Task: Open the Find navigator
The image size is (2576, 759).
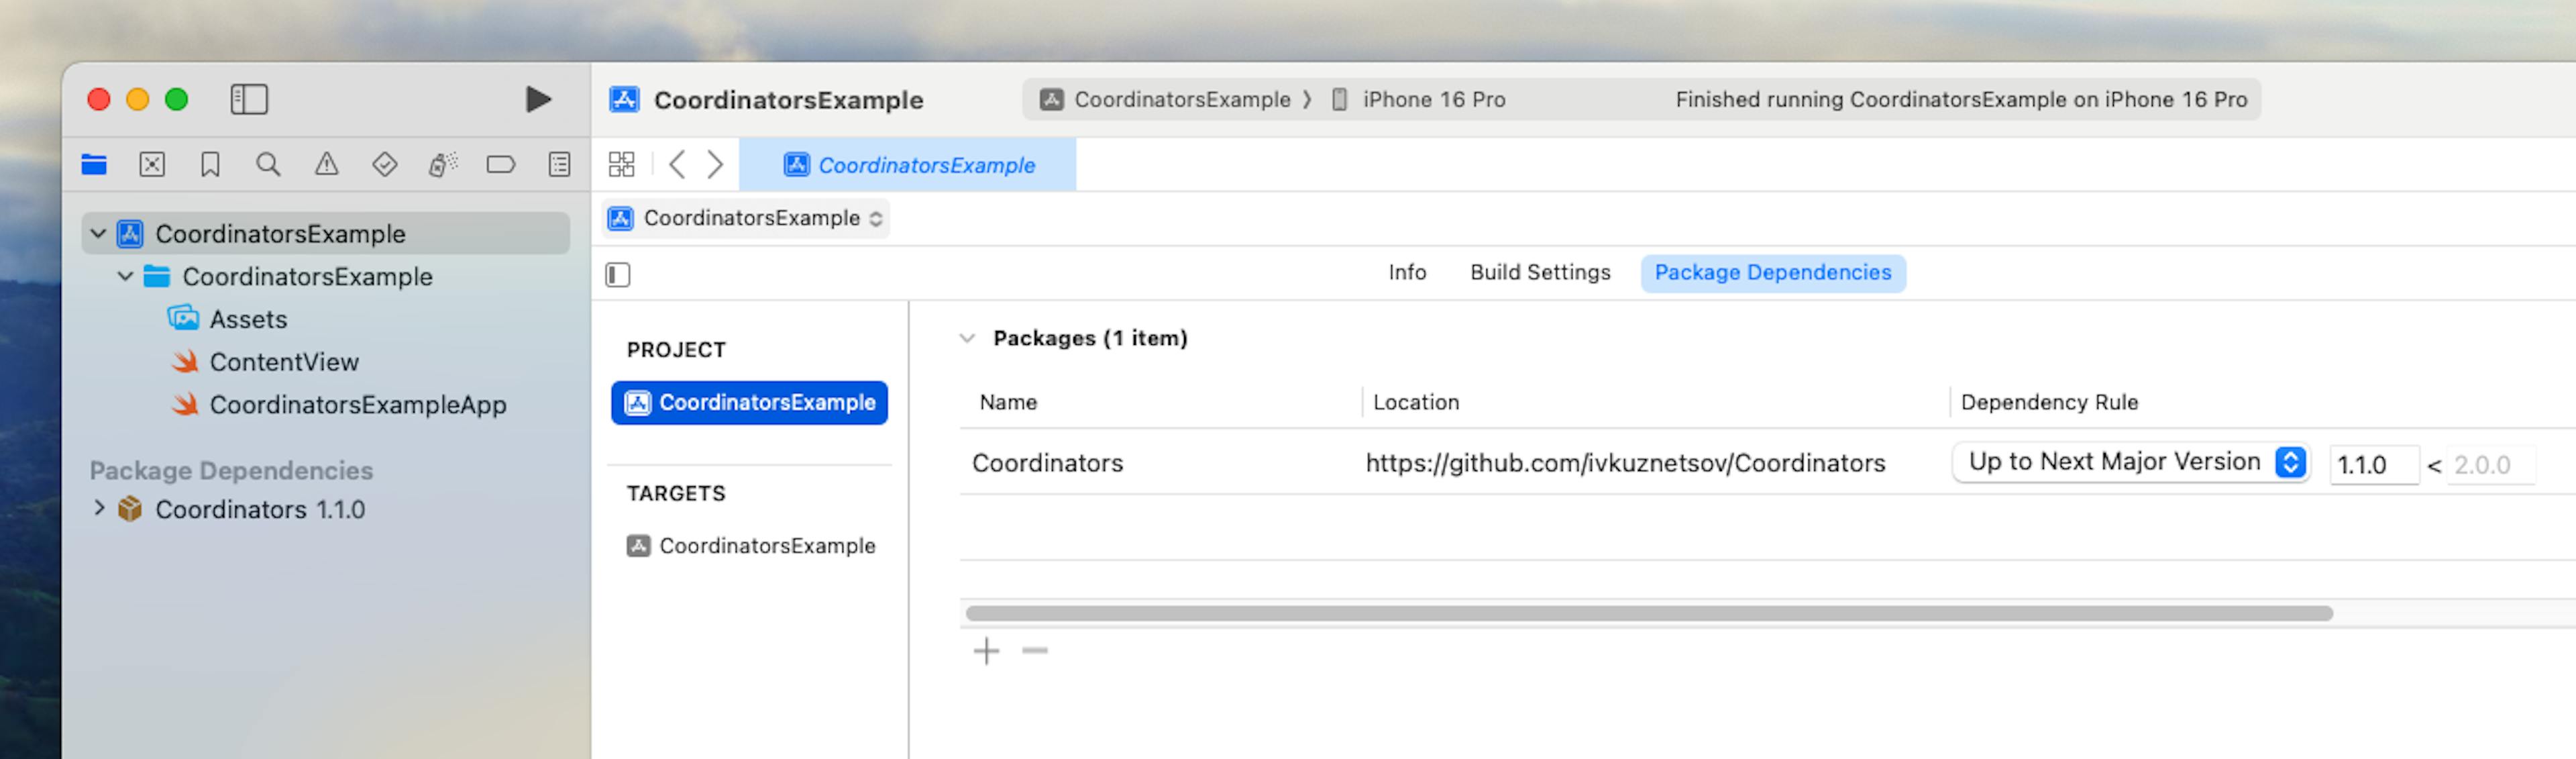Action: [267, 164]
